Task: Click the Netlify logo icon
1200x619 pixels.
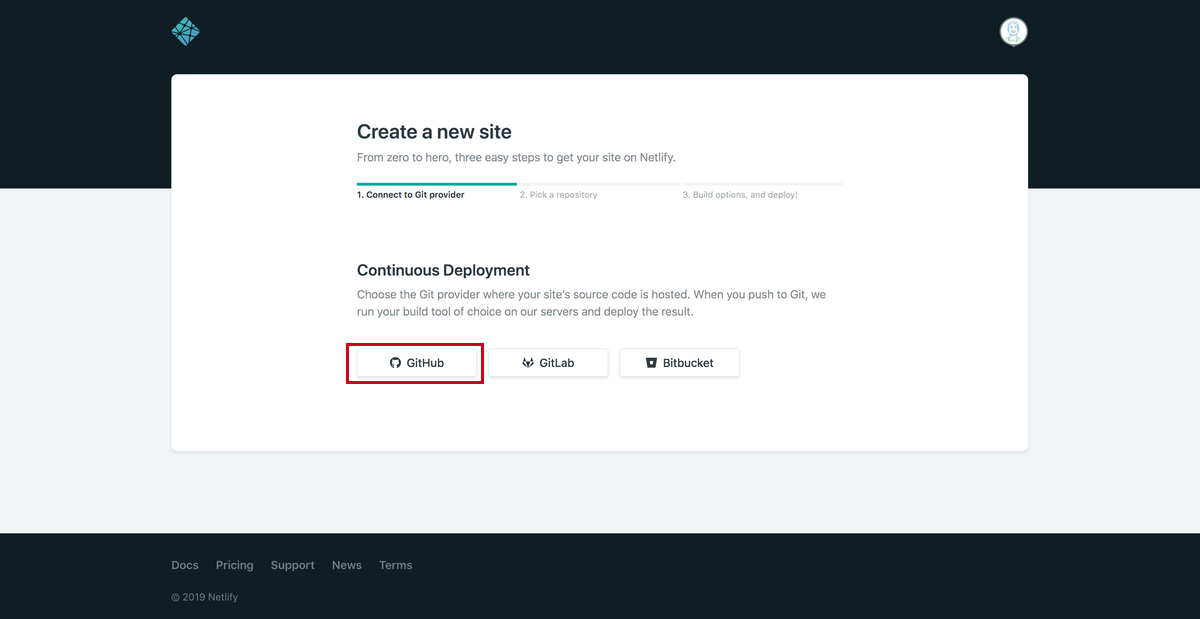Action: click(186, 32)
